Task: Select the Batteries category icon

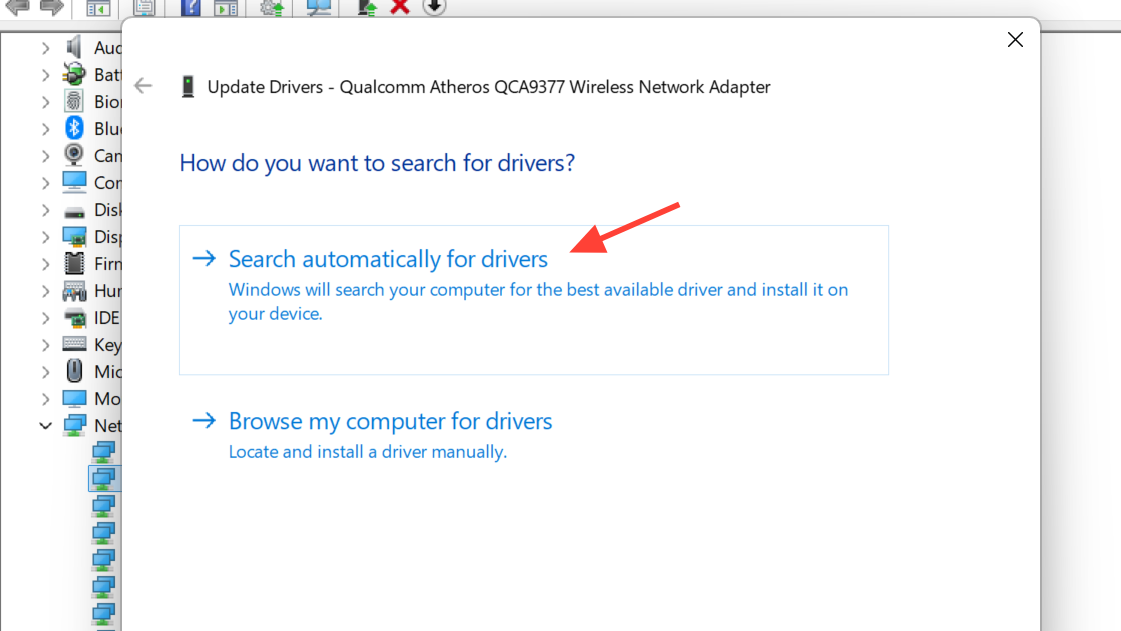Action: coord(74,74)
